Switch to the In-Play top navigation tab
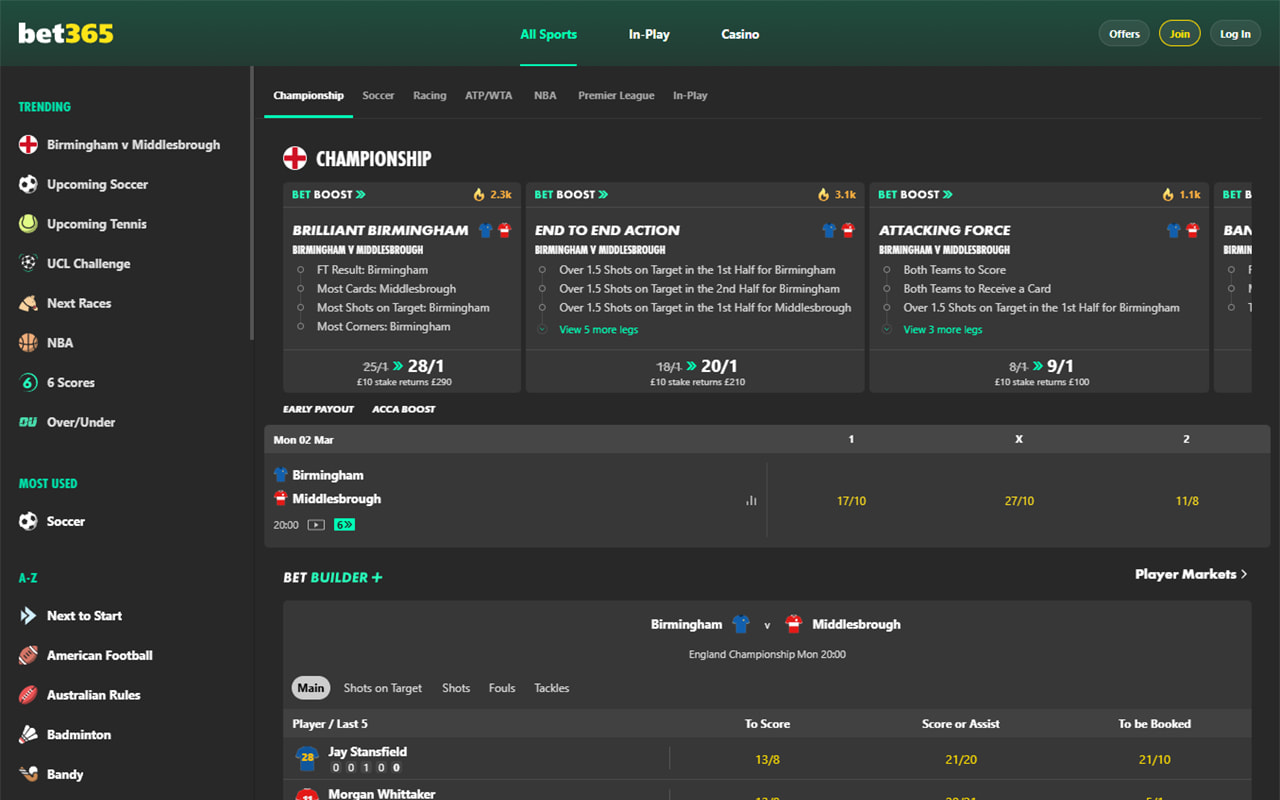 649,34
